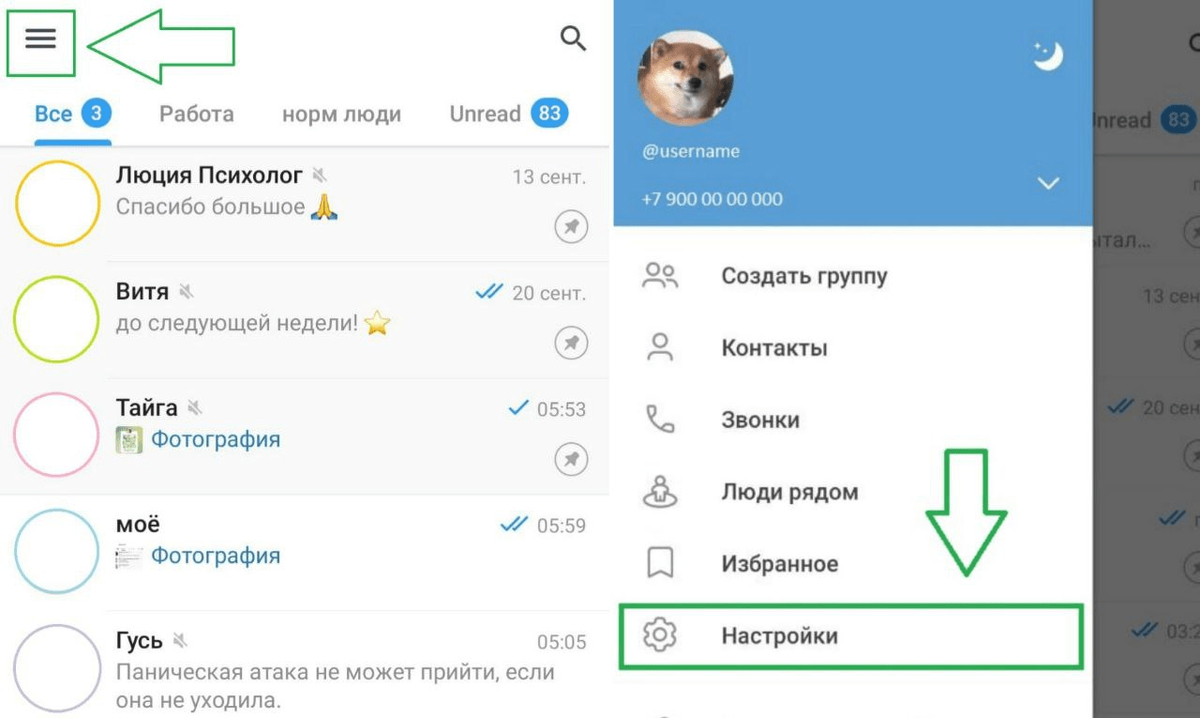Open the Люция Психолог chat

(304, 204)
